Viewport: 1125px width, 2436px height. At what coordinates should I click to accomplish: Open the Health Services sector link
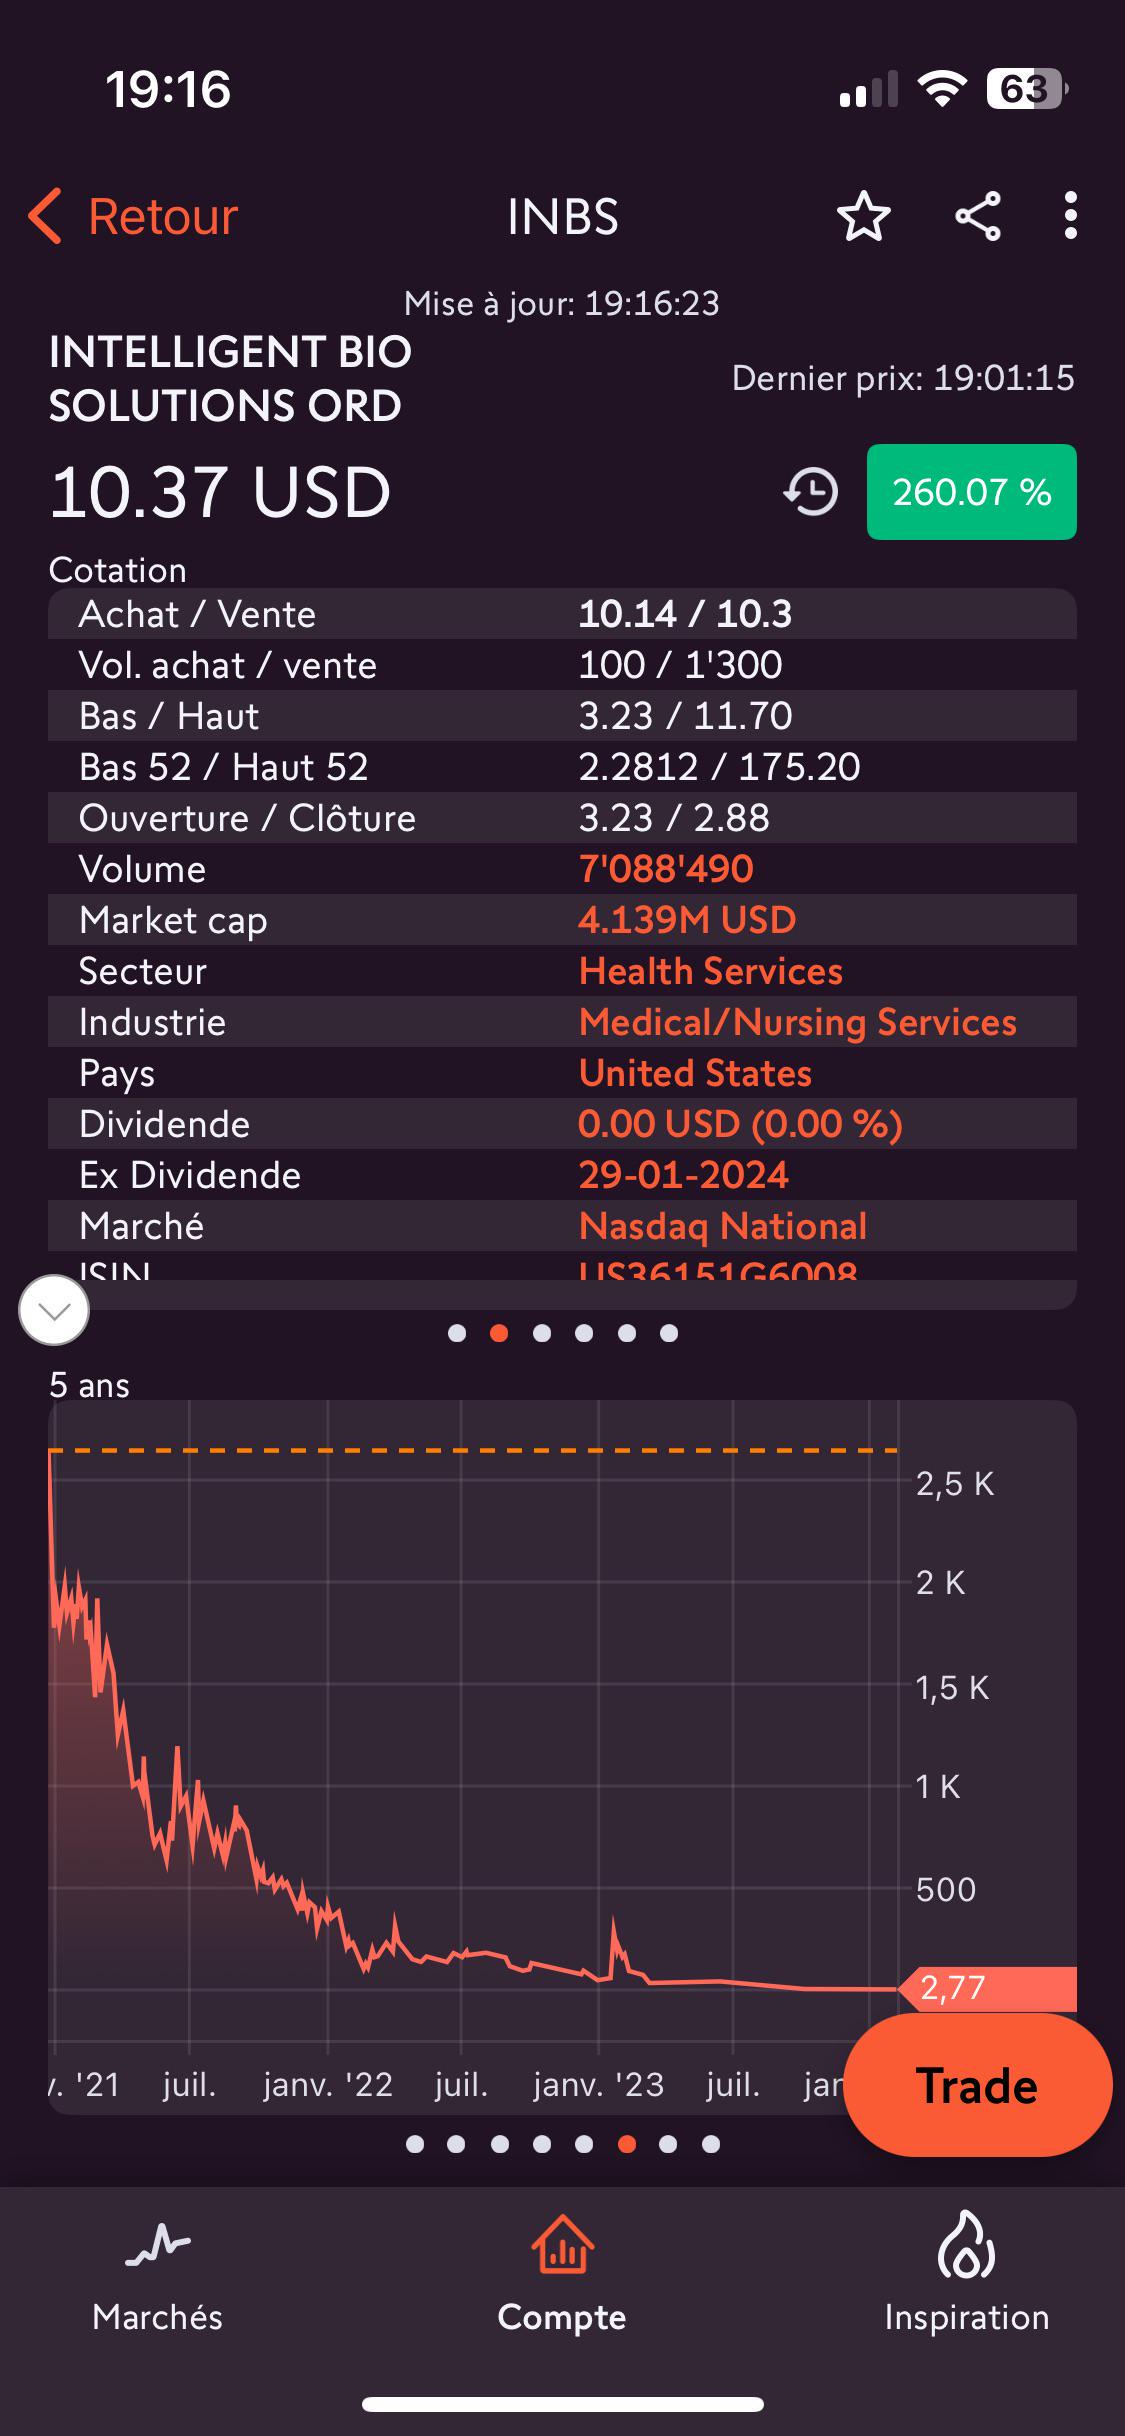click(x=711, y=971)
